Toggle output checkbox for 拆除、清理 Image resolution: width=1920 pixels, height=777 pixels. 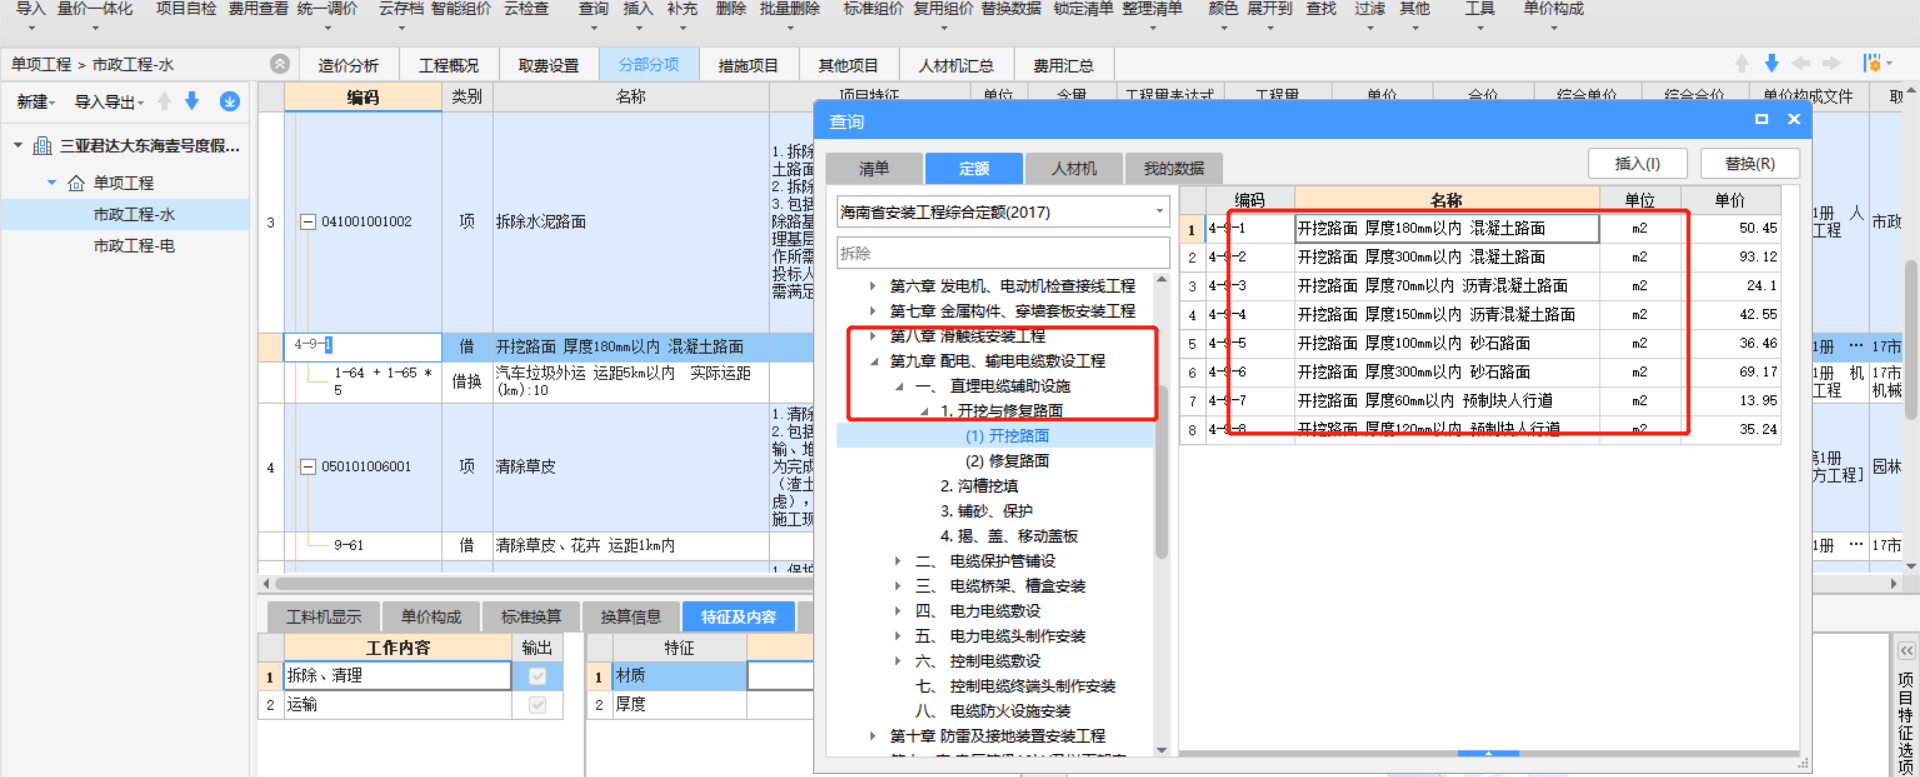click(x=537, y=676)
